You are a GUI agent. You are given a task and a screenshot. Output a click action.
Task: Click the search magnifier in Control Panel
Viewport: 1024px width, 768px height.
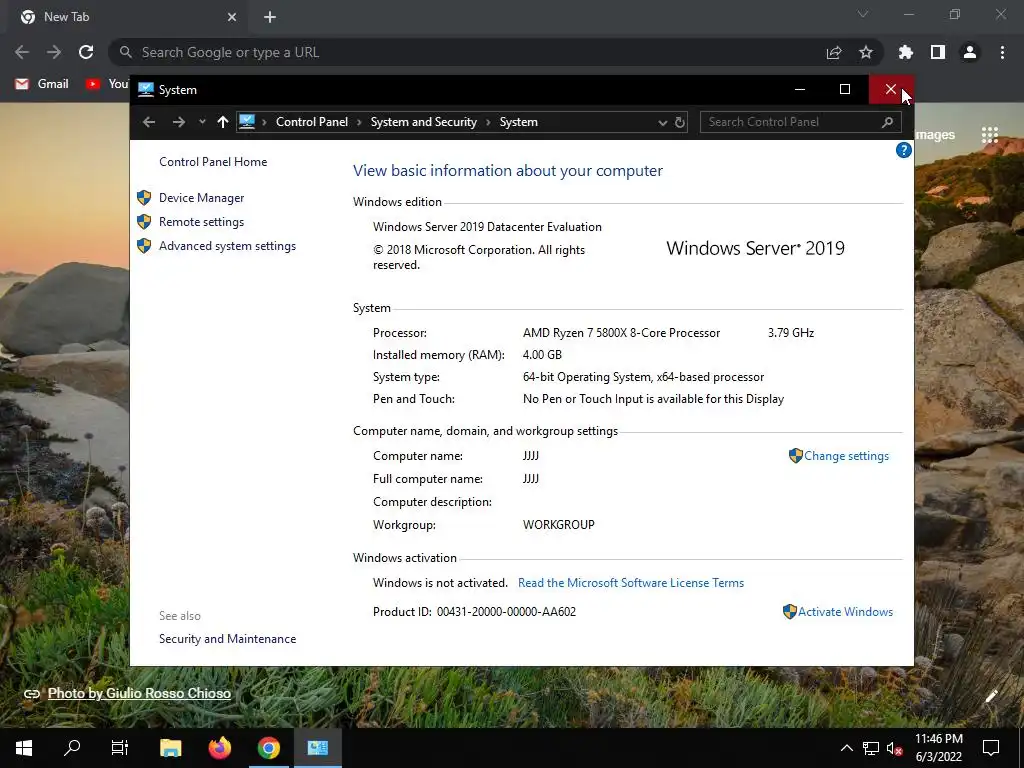[887, 122]
